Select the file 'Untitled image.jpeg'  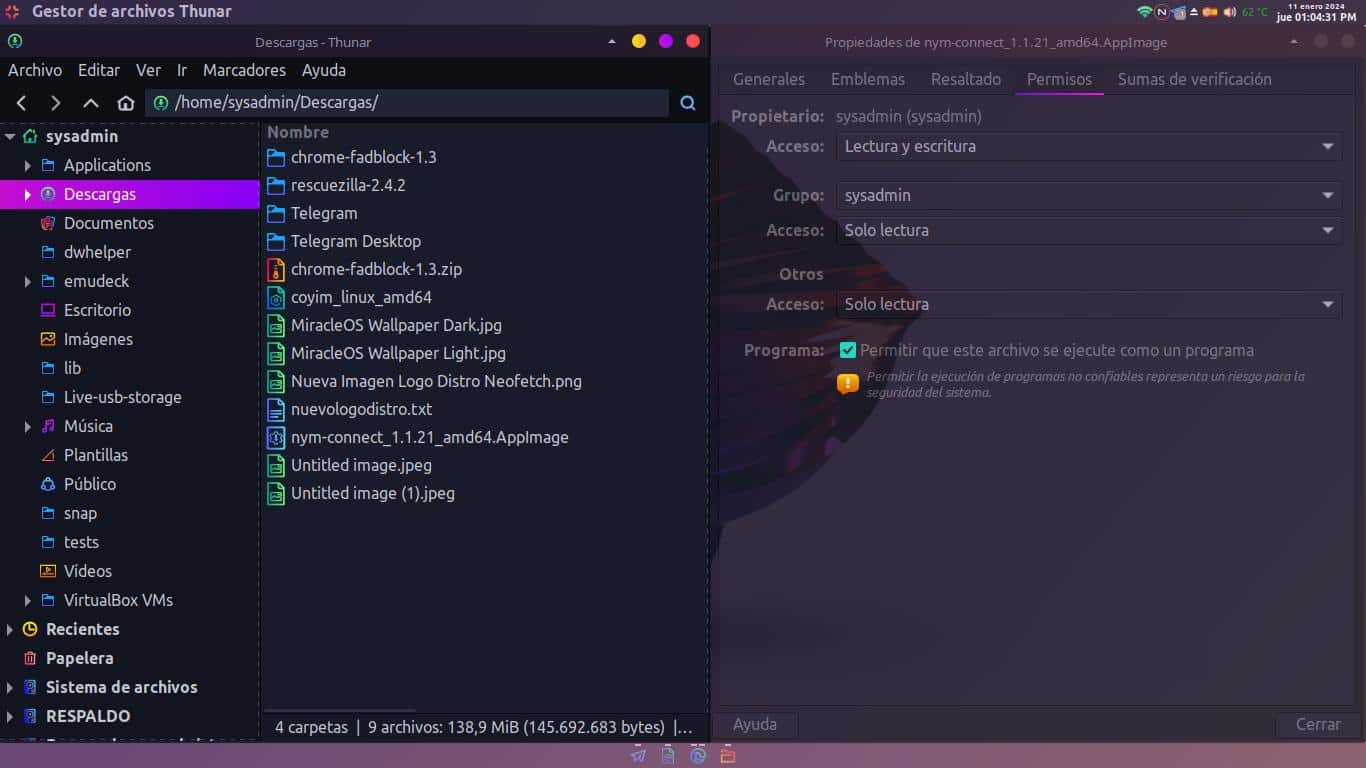pyautogui.click(x=361, y=465)
